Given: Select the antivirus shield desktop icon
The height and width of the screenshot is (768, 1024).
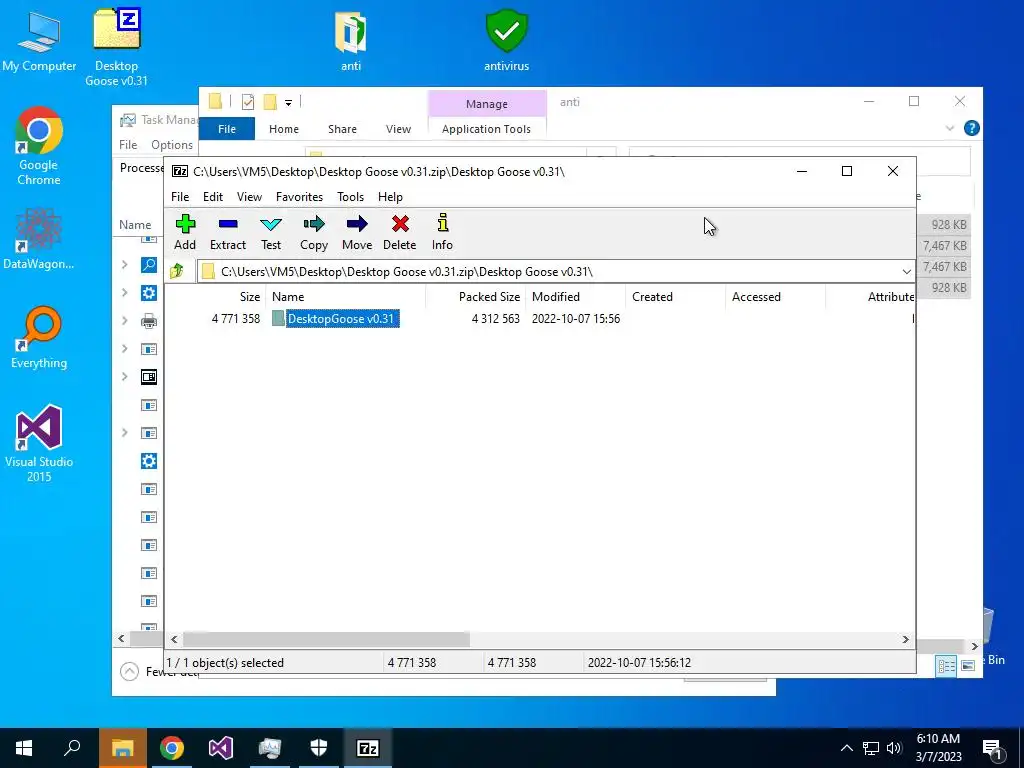Looking at the screenshot, I should 506,40.
